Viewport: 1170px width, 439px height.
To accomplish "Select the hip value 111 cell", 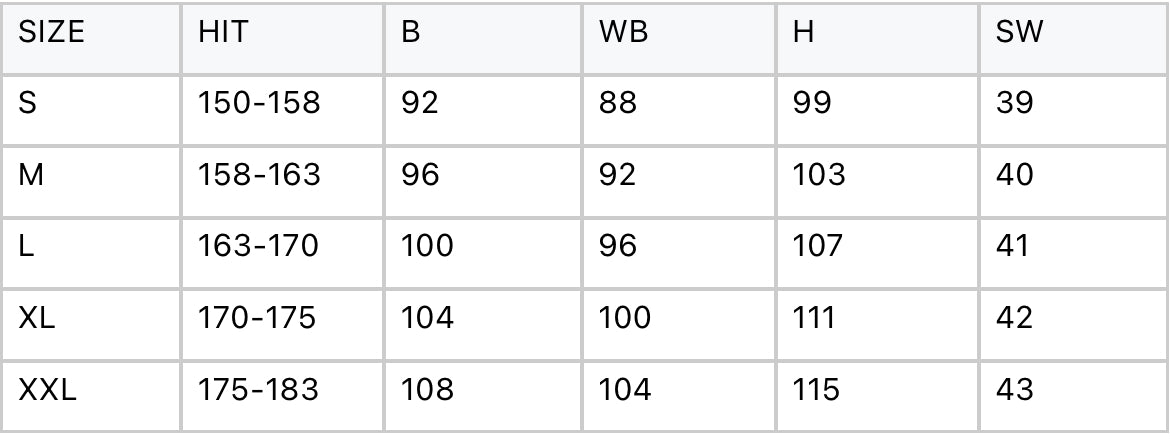I will click(x=813, y=318).
